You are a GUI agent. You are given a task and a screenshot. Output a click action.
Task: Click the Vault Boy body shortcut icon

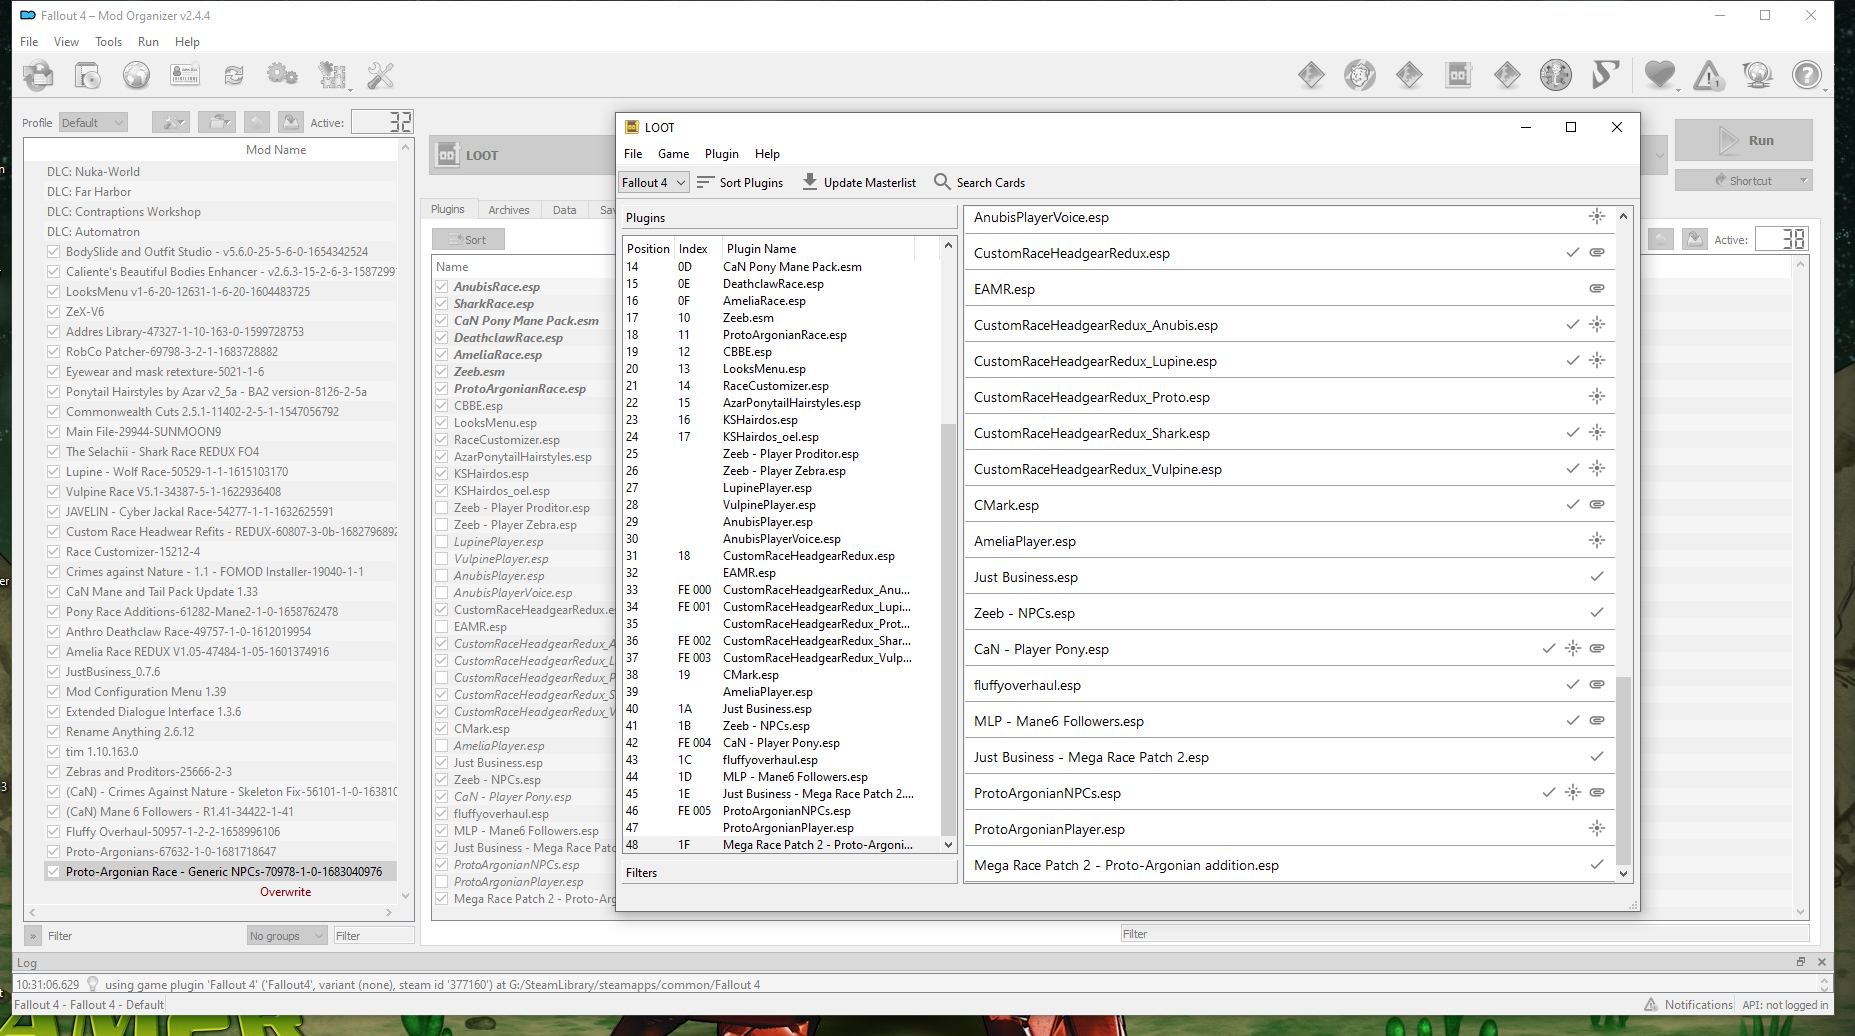1556,75
